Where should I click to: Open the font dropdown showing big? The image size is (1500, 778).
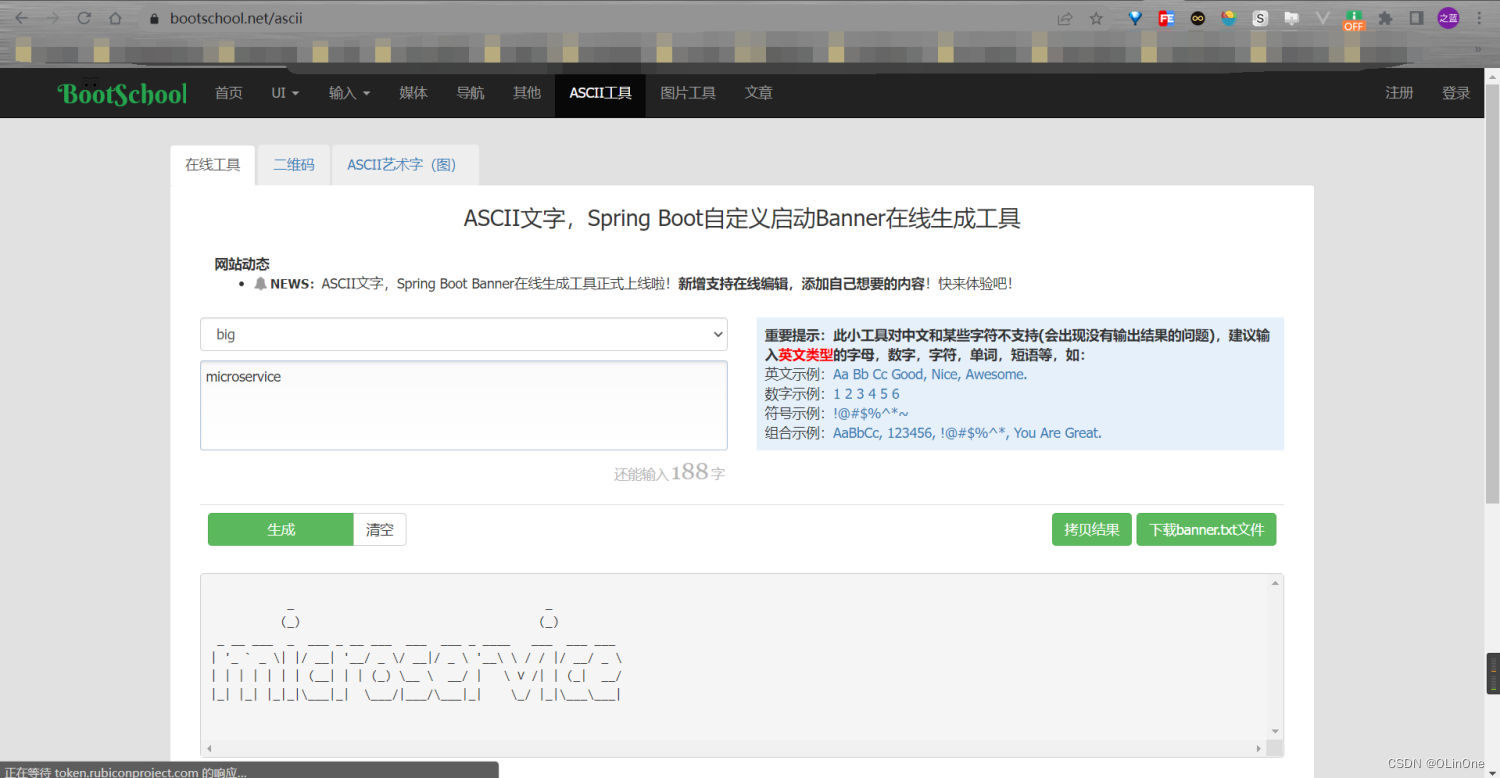pyautogui.click(x=464, y=334)
